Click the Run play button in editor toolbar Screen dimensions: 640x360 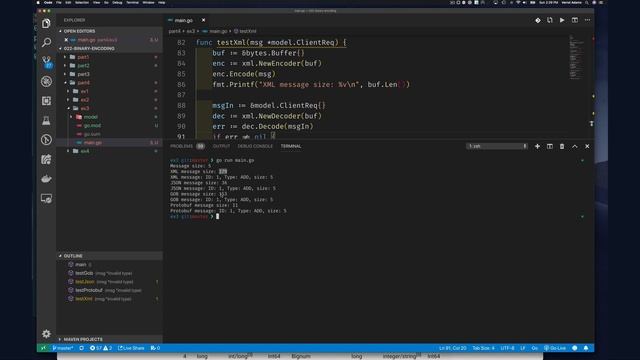(562, 20)
